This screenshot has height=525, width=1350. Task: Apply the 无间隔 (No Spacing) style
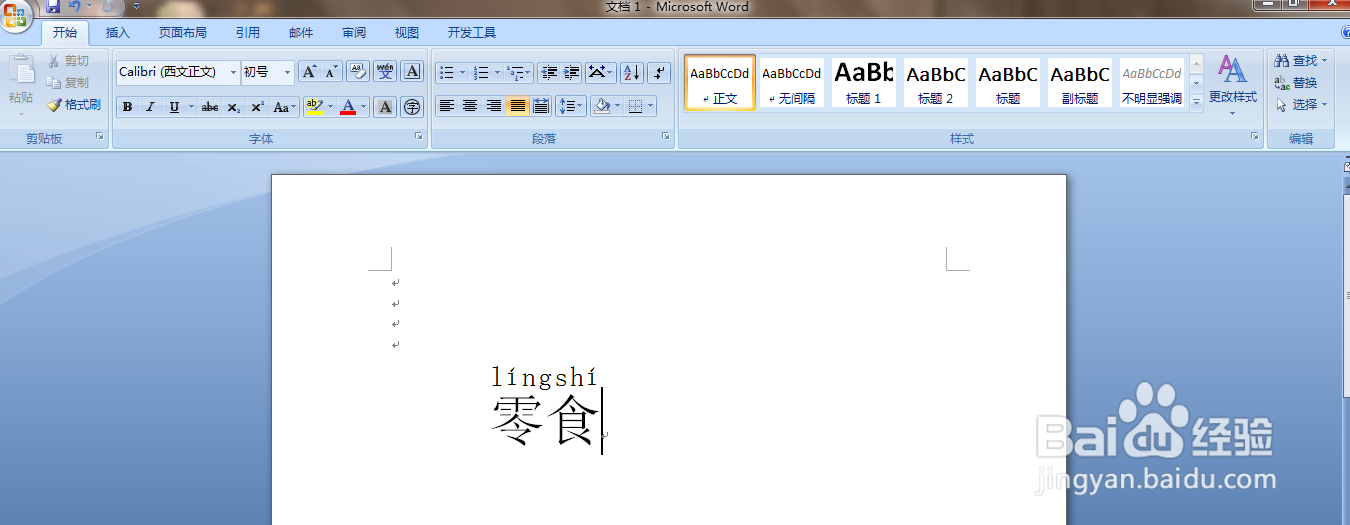click(792, 83)
